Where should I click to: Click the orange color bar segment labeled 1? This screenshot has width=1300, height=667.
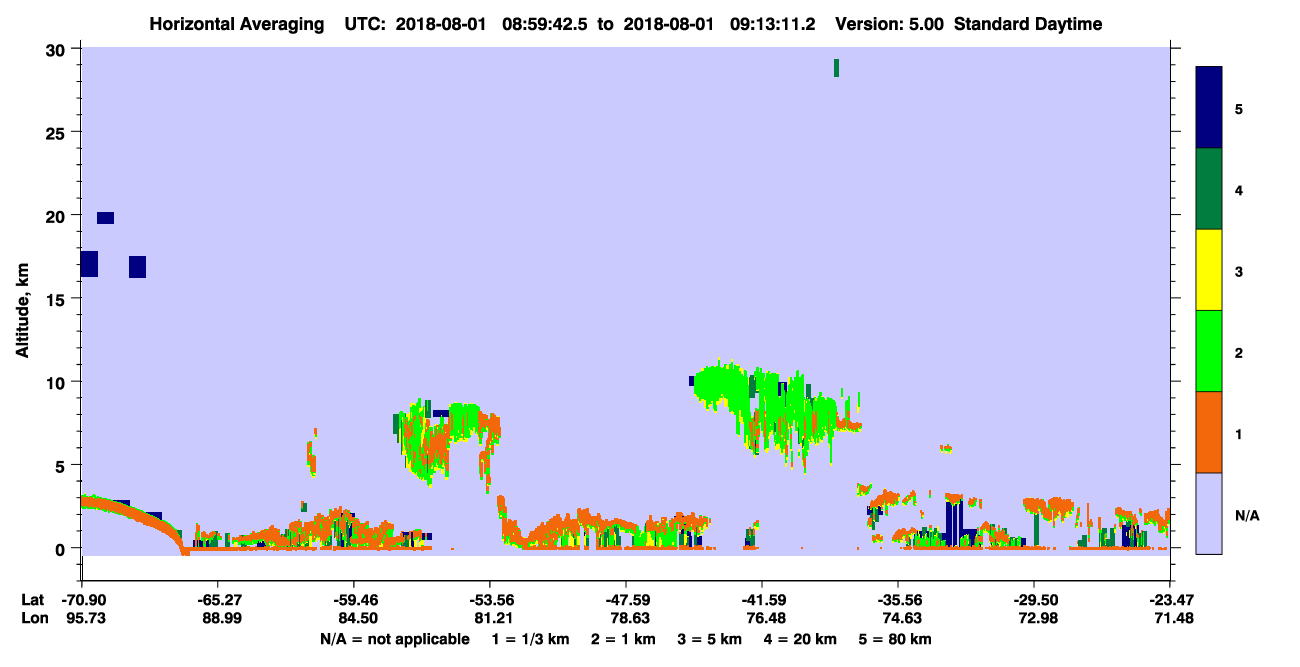click(x=1209, y=432)
